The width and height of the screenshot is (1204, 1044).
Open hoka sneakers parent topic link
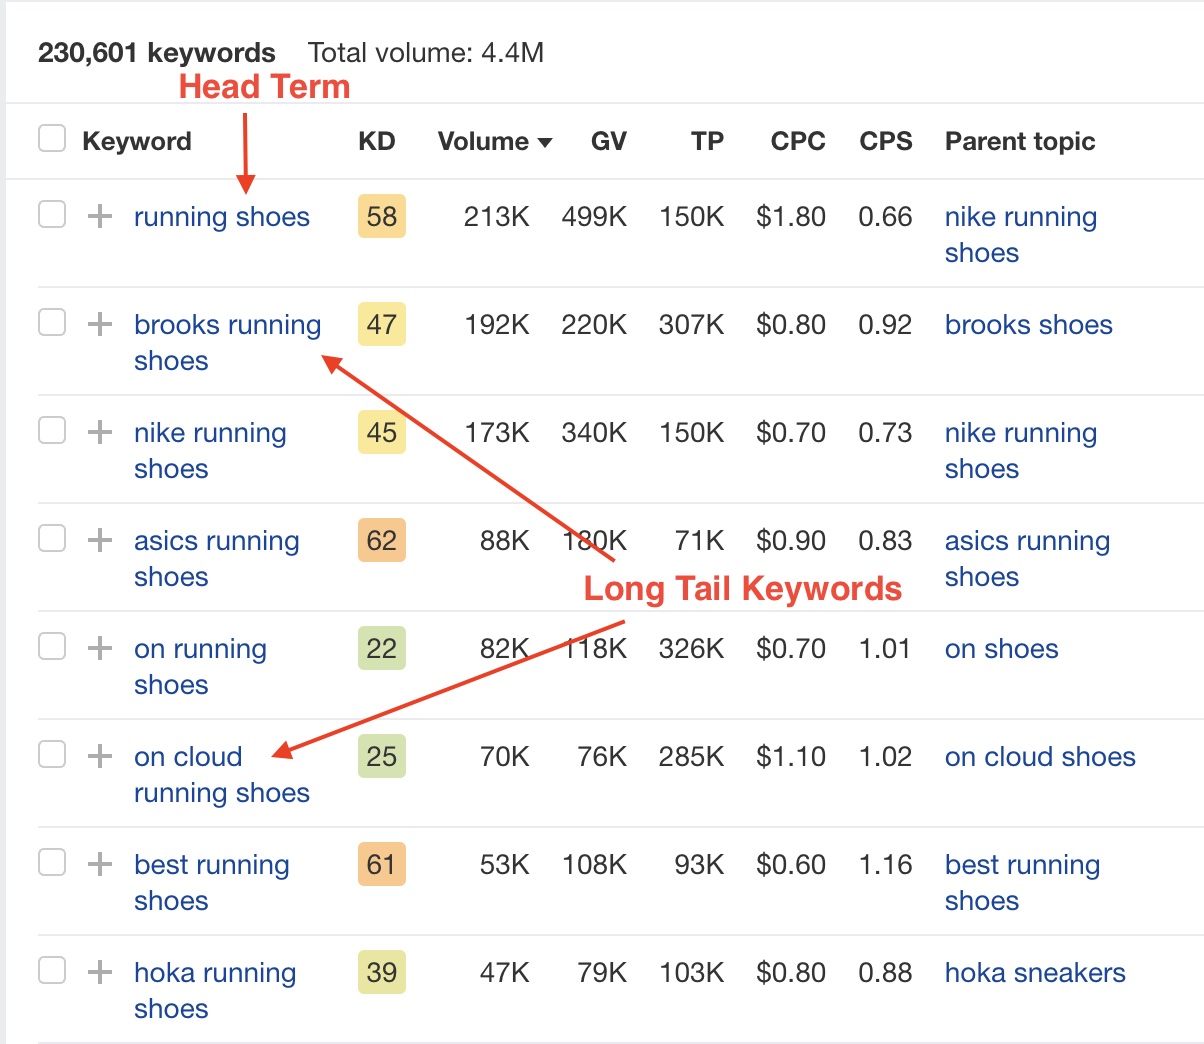tap(1035, 973)
